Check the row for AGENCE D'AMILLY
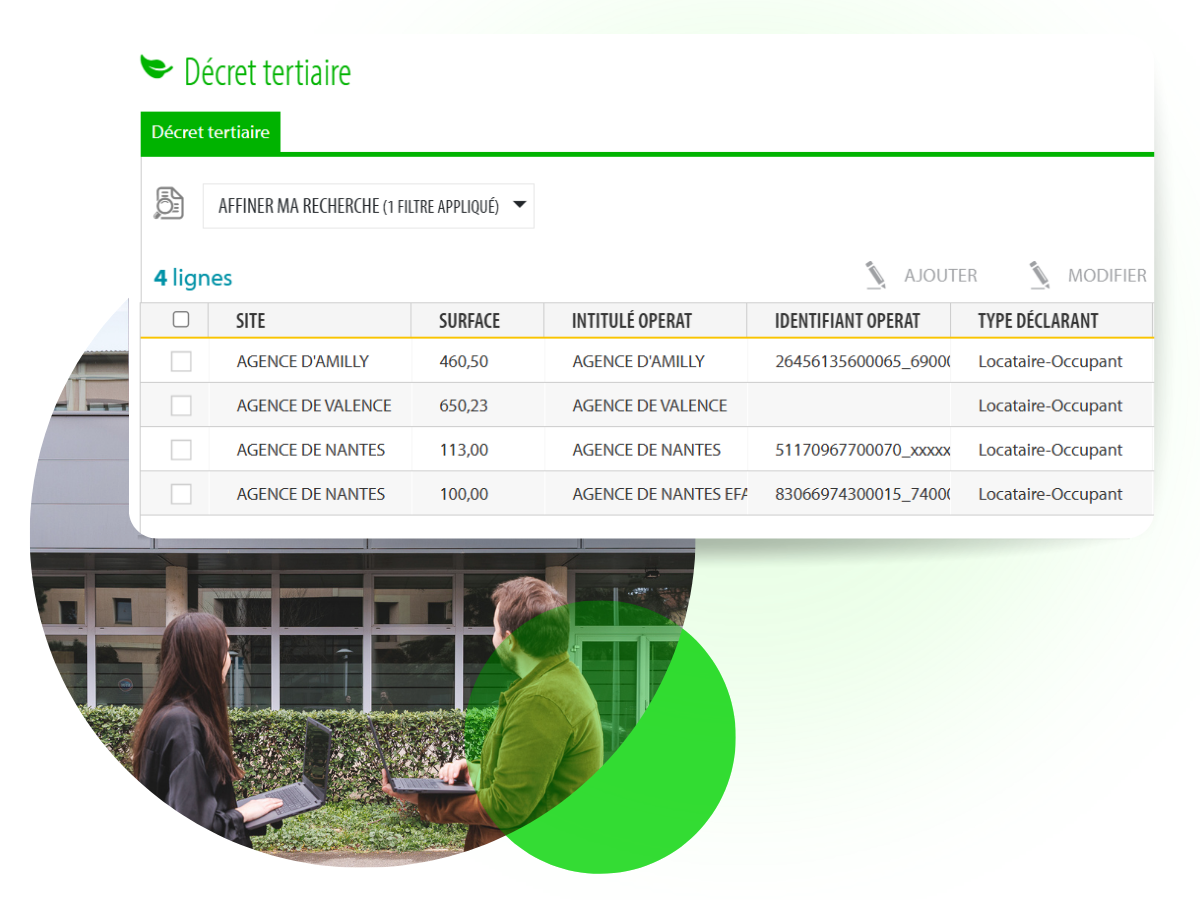 click(x=183, y=361)
